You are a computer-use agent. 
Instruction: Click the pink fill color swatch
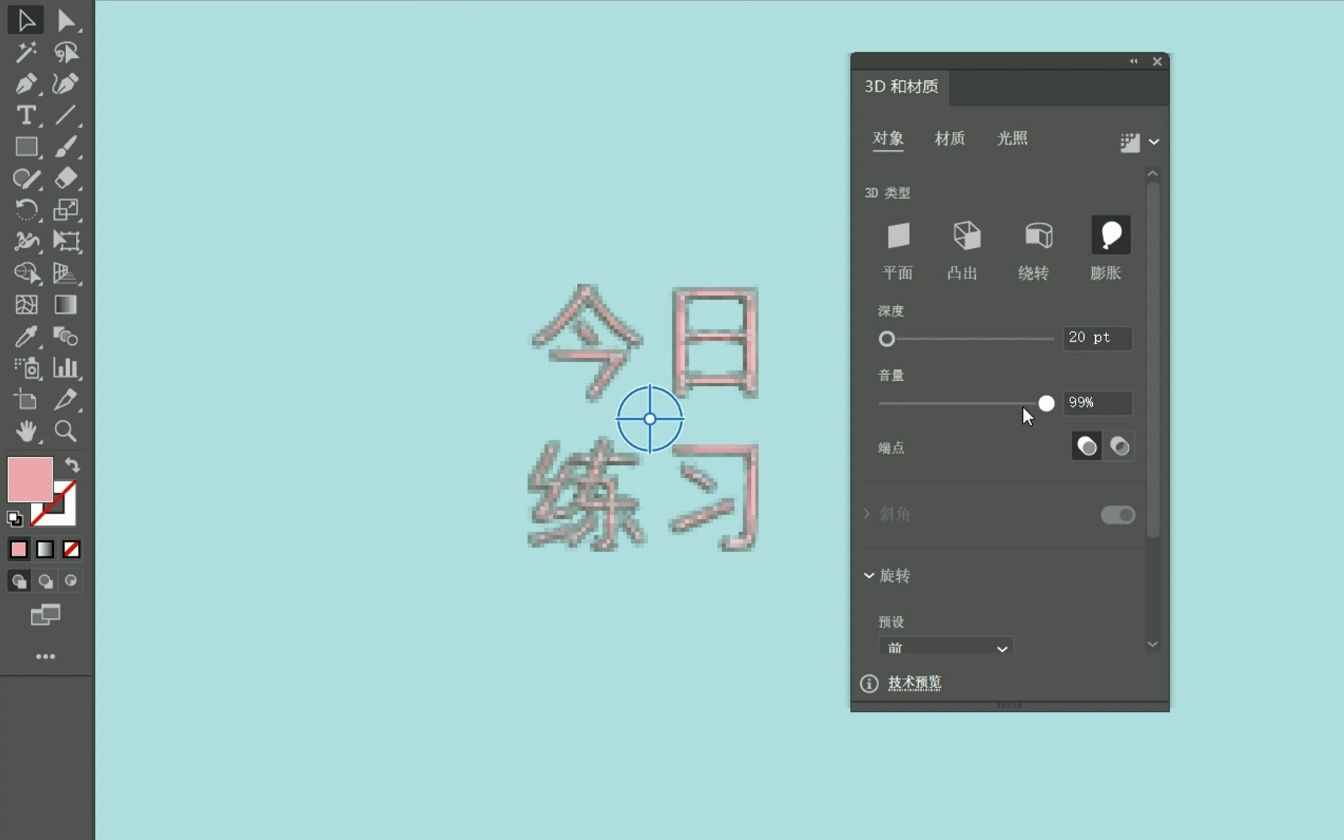pos(29,480)
